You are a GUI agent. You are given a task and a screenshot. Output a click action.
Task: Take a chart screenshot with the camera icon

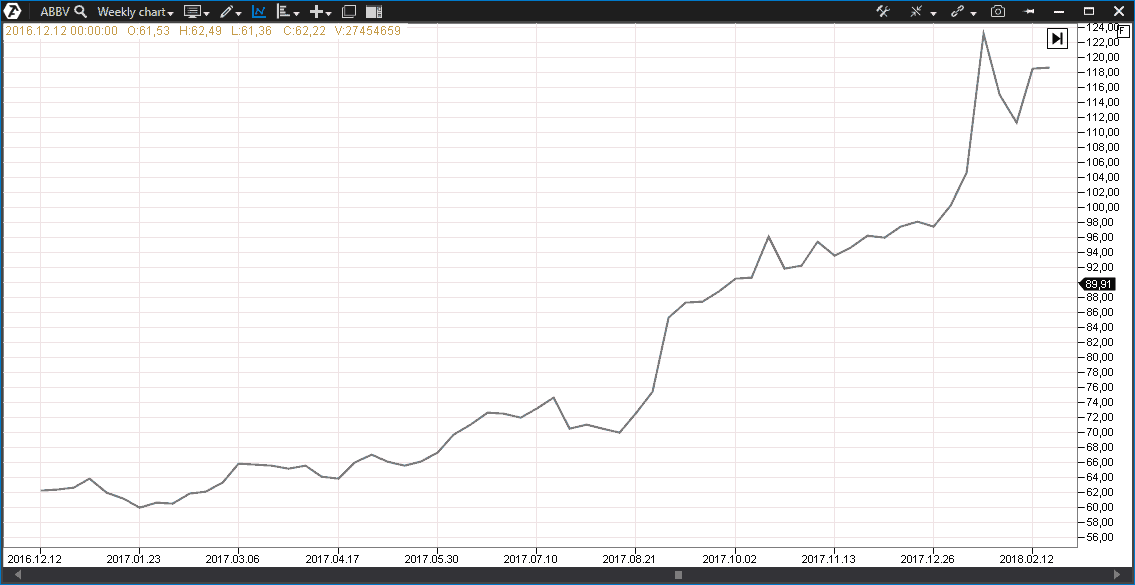click(997, 11)
